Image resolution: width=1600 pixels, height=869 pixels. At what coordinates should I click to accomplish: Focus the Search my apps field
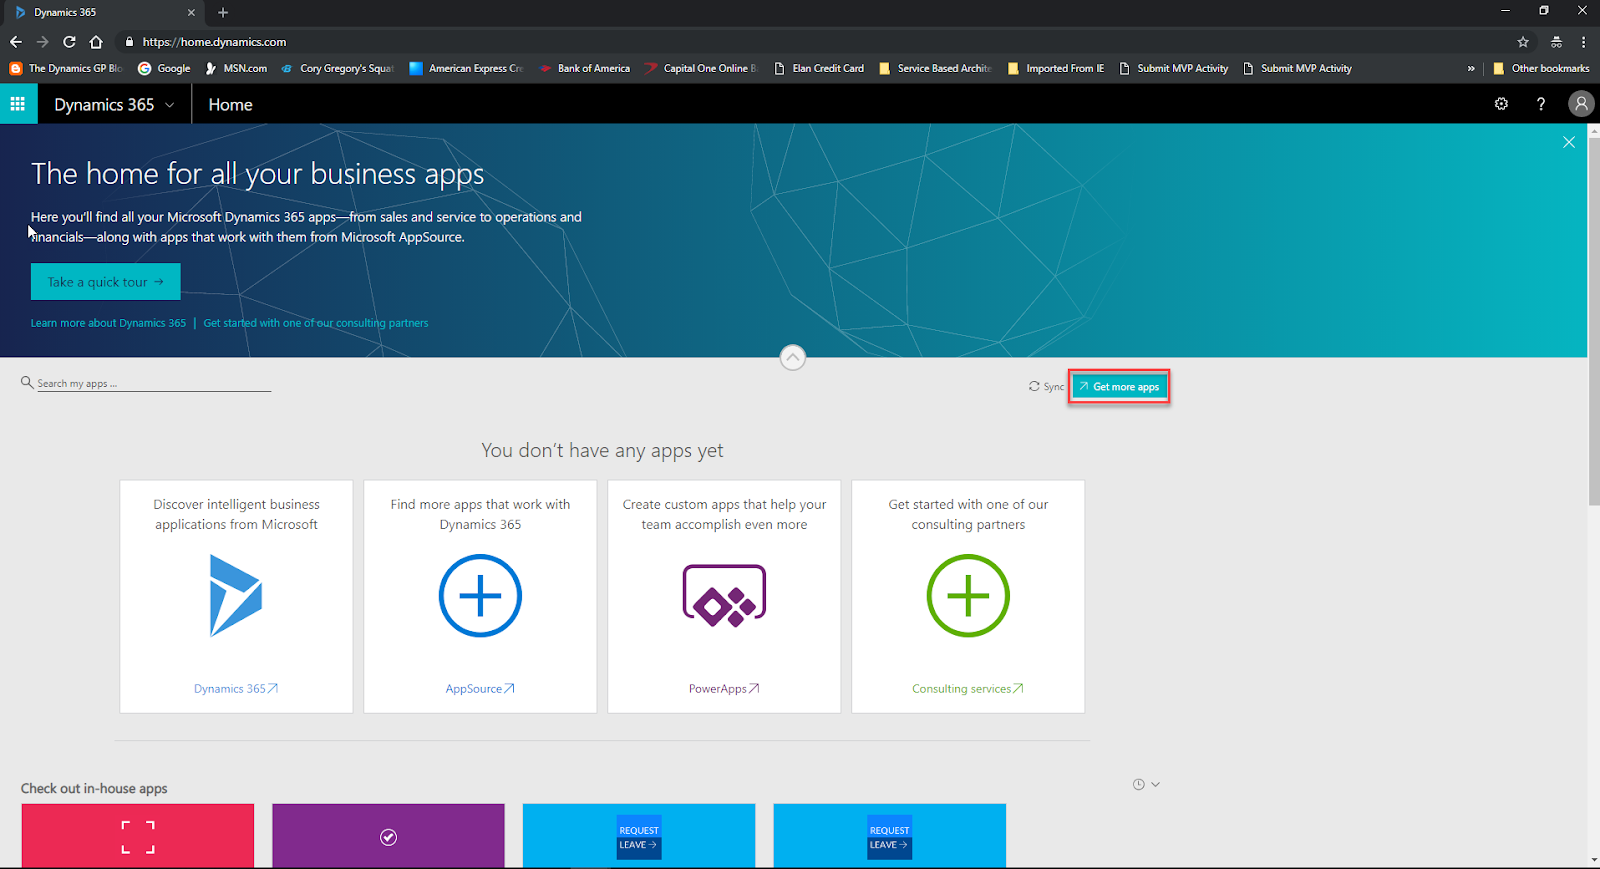pos(154,384)
